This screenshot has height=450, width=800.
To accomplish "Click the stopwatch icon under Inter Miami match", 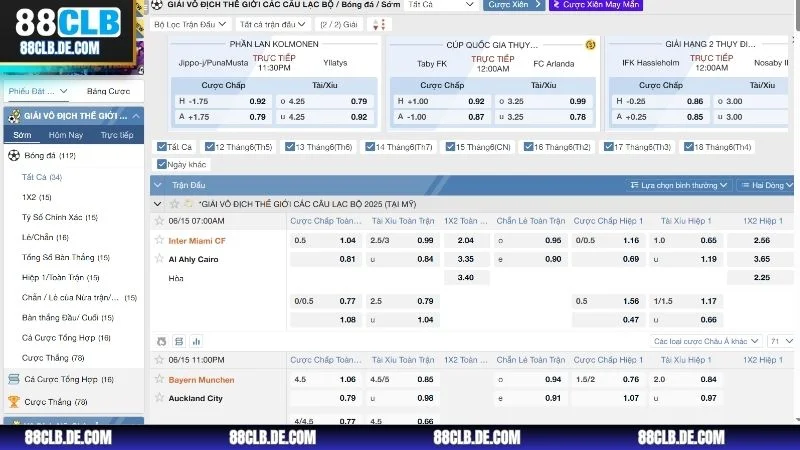I will [162, 341].
